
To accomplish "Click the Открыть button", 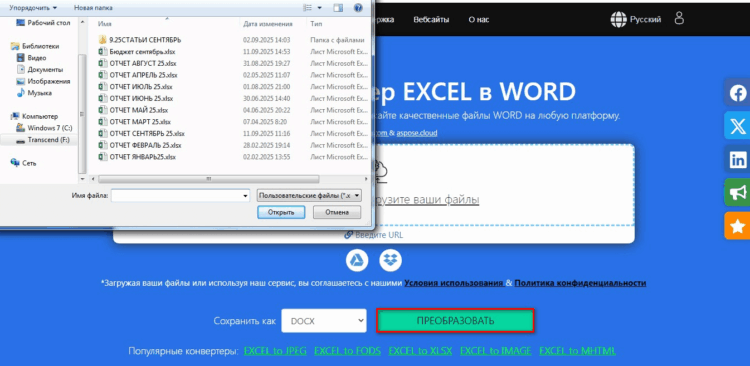I will tap(281, 212).
